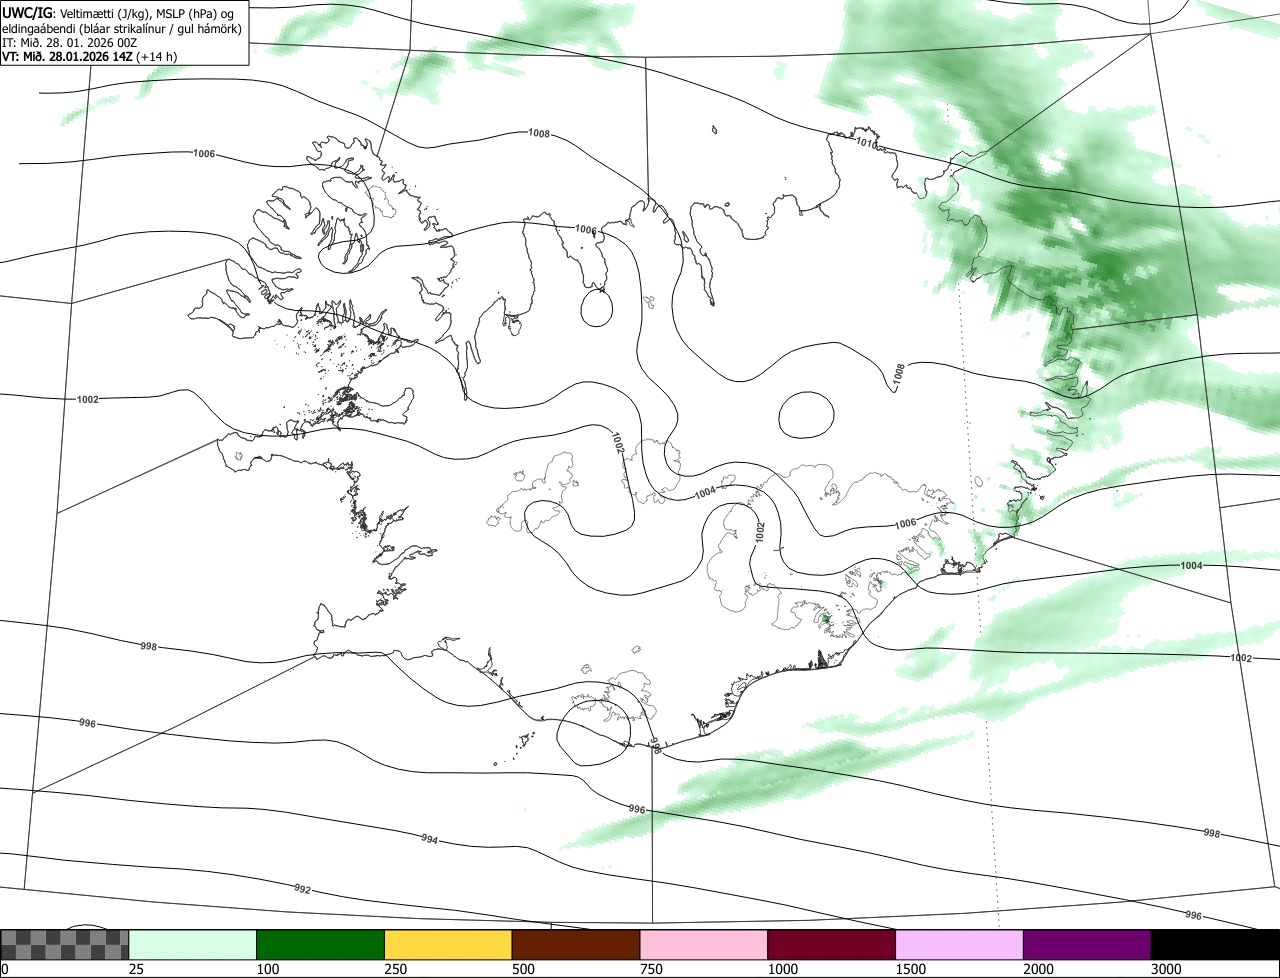Click the legend value 1500
The width and height of the screenshot is (1280, 978).
(911, 969)
